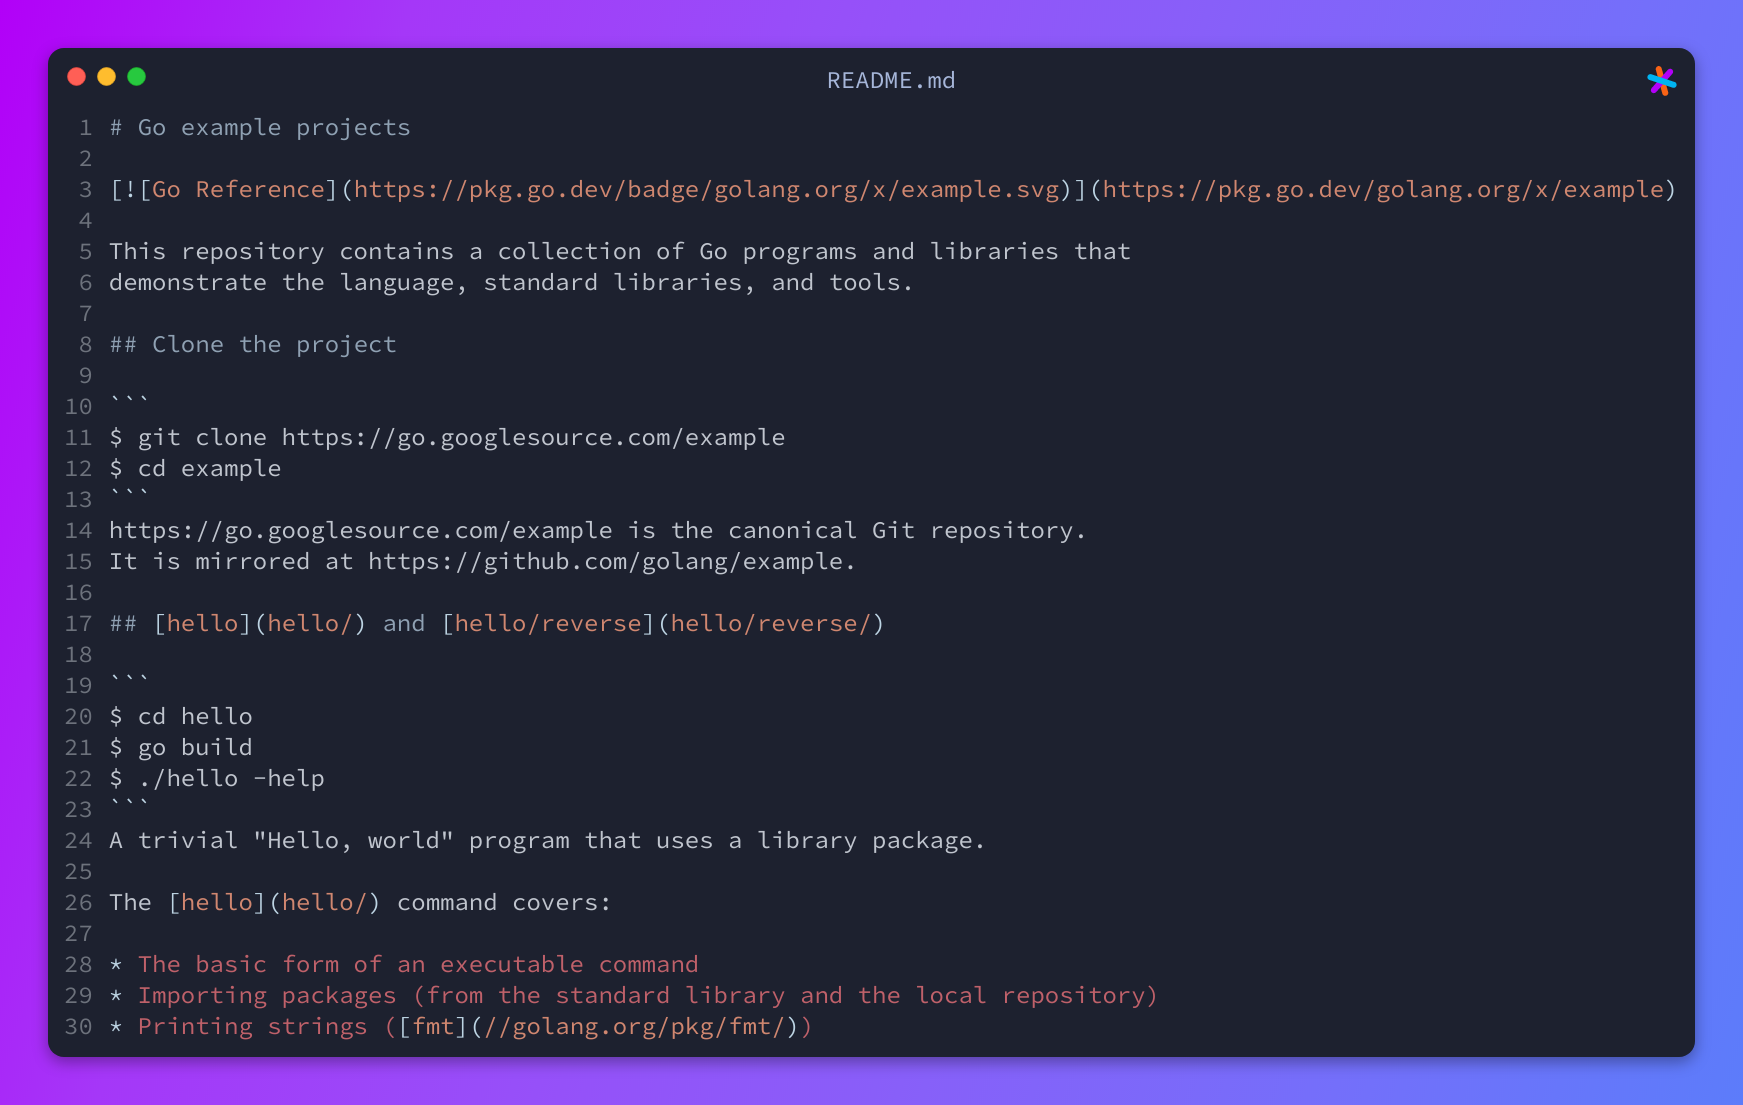
Task: Click the git clone command line
Action: [447, 437]
